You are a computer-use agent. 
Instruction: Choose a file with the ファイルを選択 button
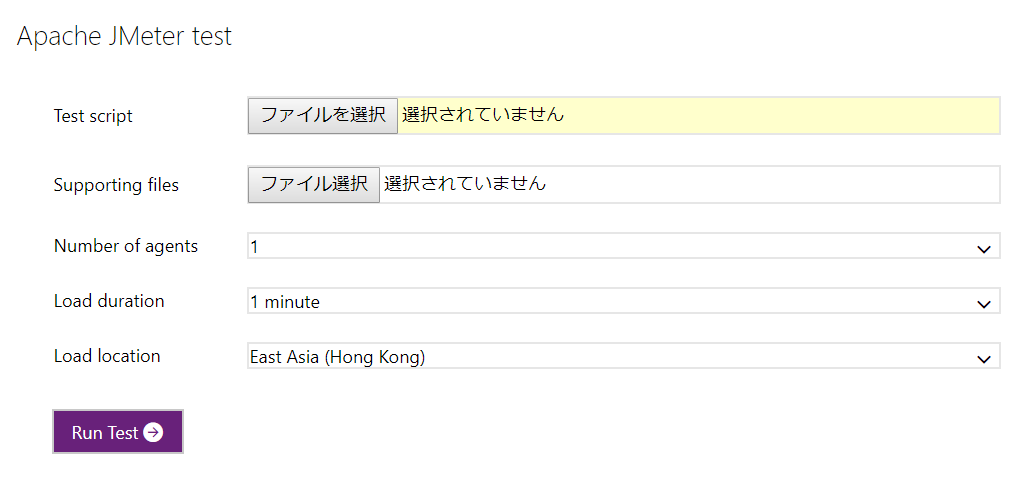323,115
